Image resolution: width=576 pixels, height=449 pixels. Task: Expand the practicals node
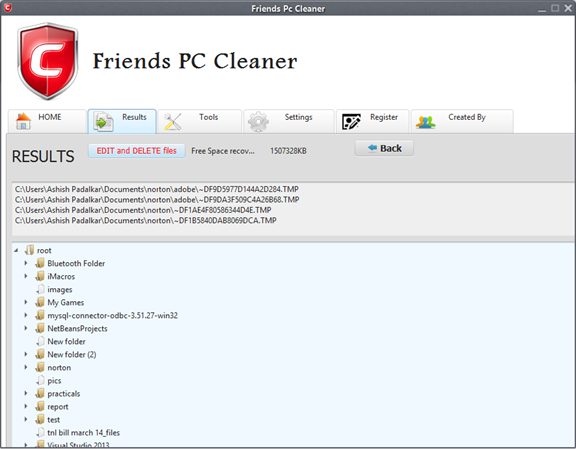pos(26,393)
